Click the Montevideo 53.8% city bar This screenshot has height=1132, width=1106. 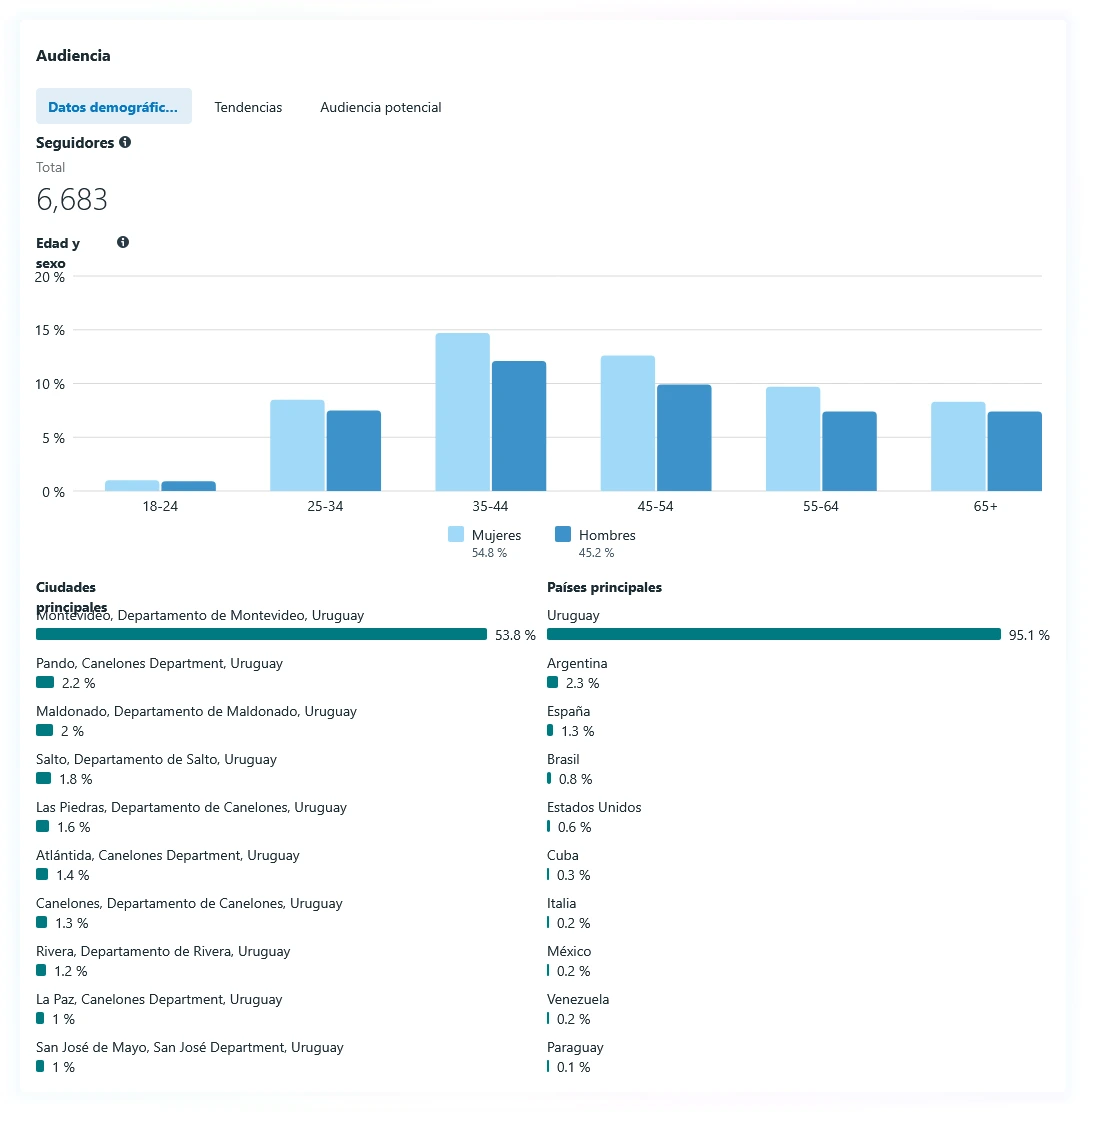click(x=261, y=635)
